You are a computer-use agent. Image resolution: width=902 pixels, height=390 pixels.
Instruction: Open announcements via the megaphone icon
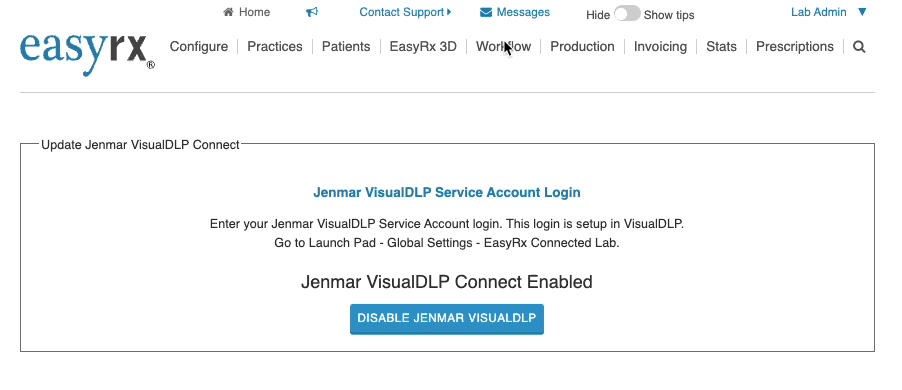pos(312,12)
